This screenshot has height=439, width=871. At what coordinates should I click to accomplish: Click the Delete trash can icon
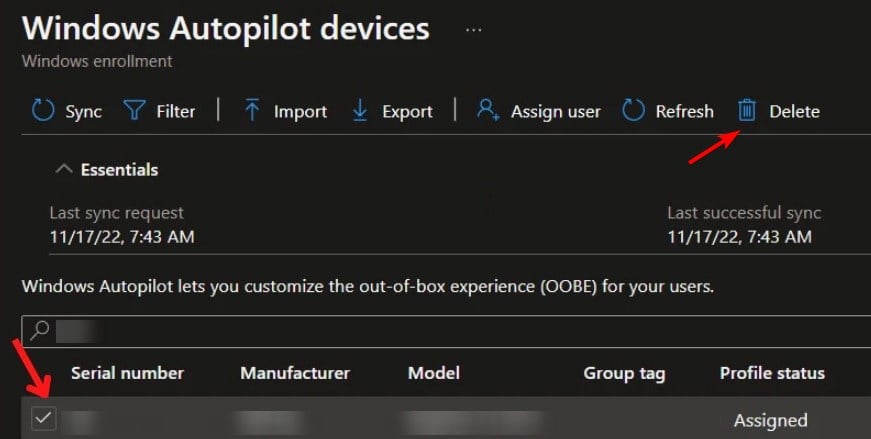pyautogui.click(x=747, y=111)
